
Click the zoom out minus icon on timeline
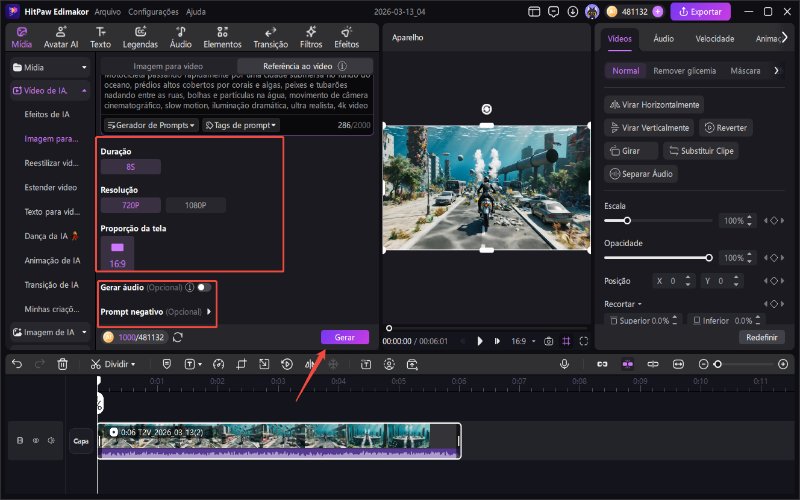[x=703, y=364]
